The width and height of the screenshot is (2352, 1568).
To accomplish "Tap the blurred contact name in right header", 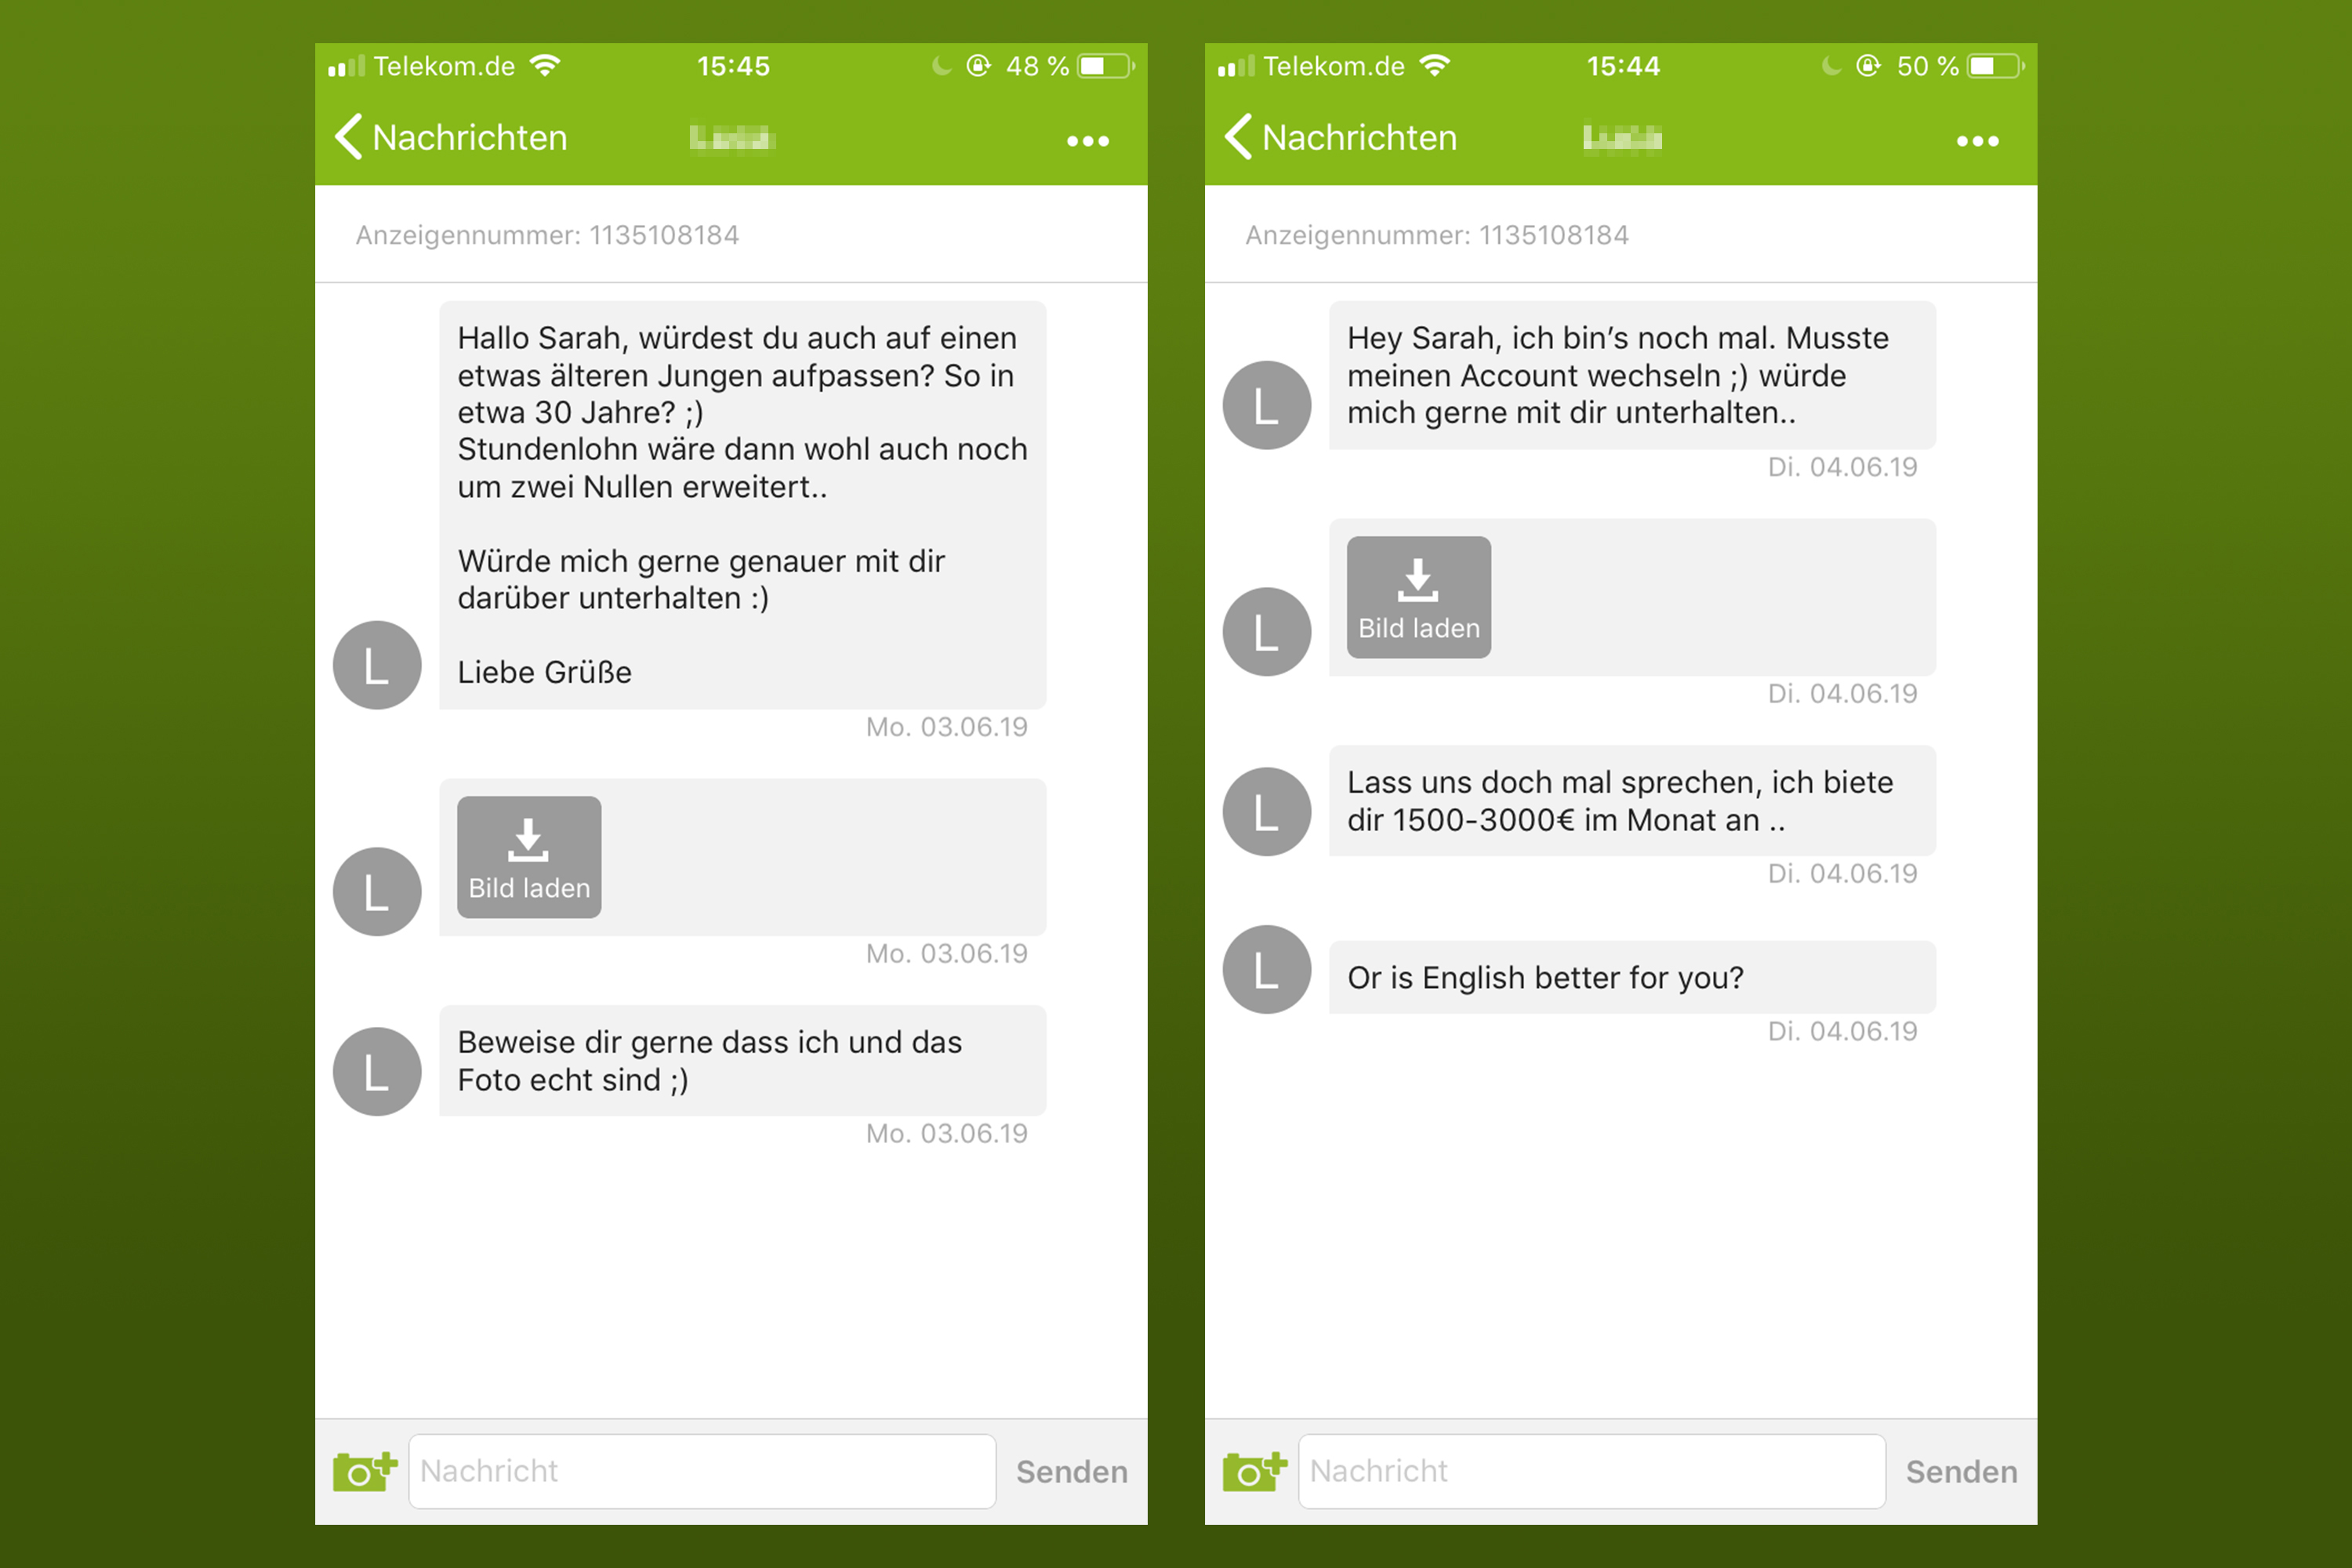I will (x=1622, y=138).
